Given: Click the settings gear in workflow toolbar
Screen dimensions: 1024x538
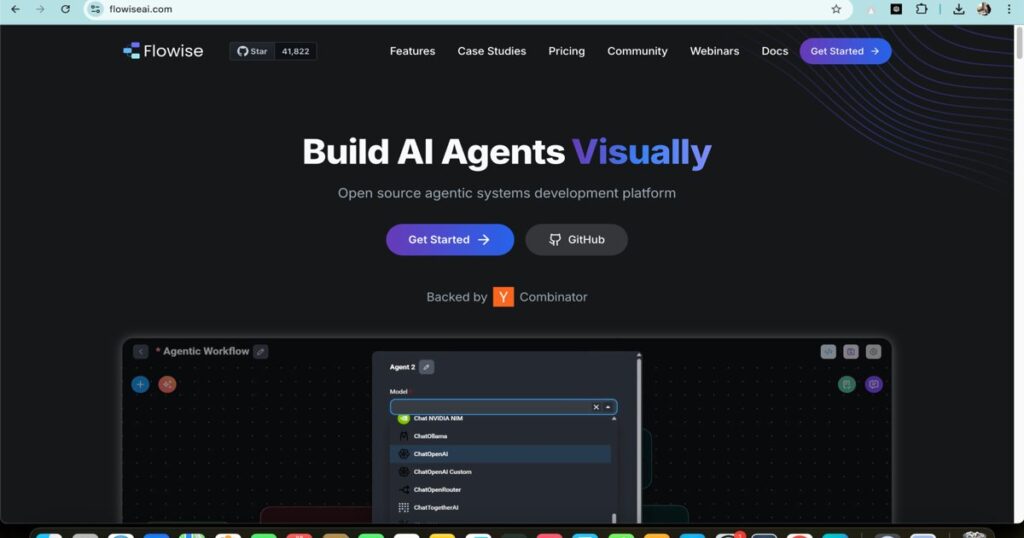Looking at the screenshot, I should click(873, 351).
